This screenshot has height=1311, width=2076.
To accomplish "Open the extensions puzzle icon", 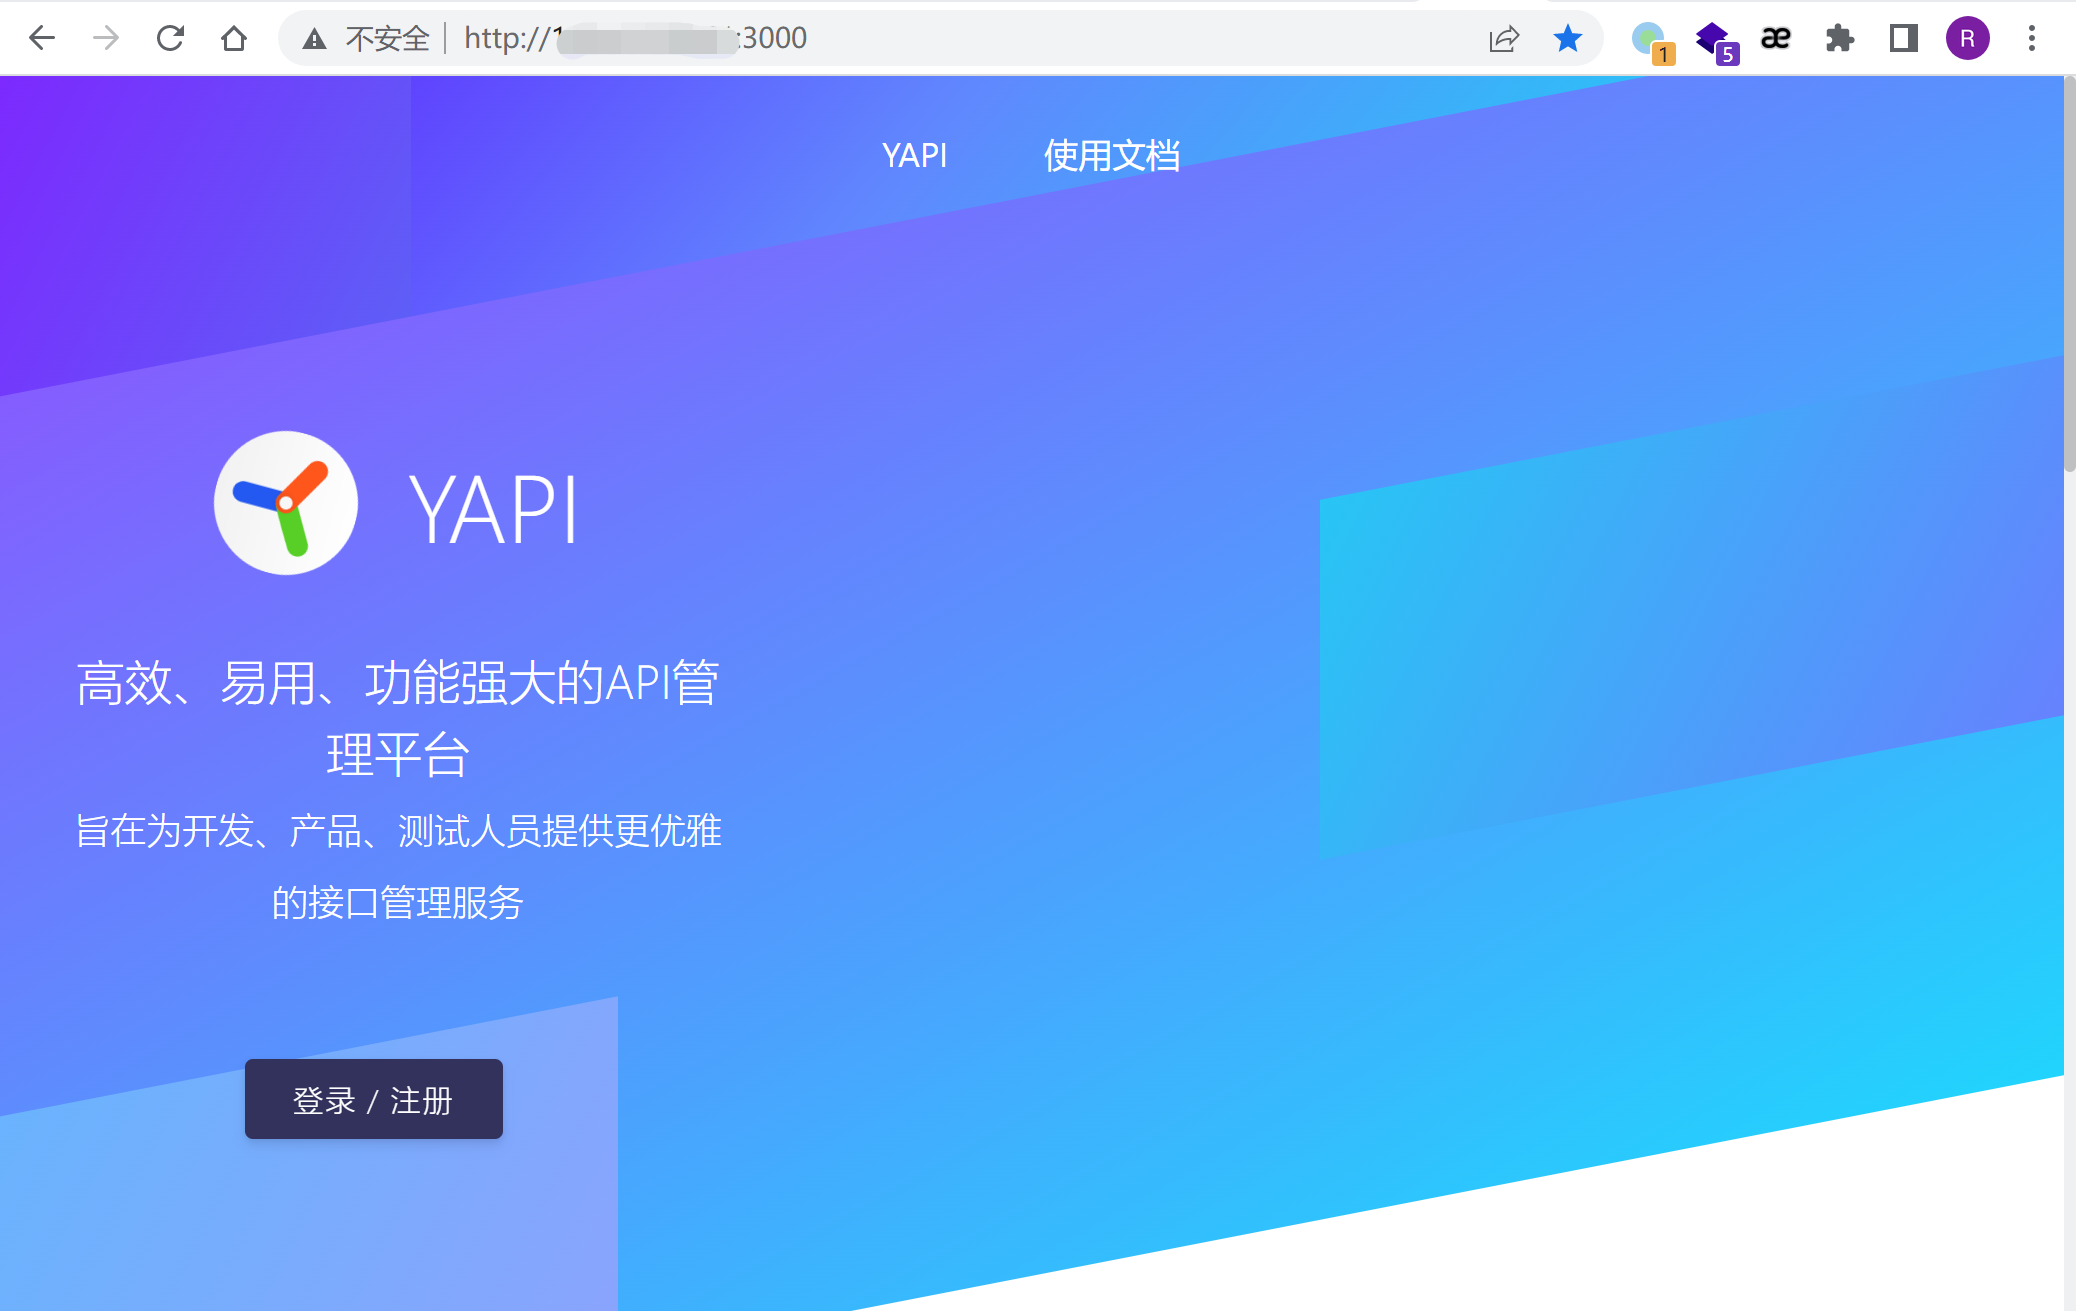I will click(x=1839, y=39).
